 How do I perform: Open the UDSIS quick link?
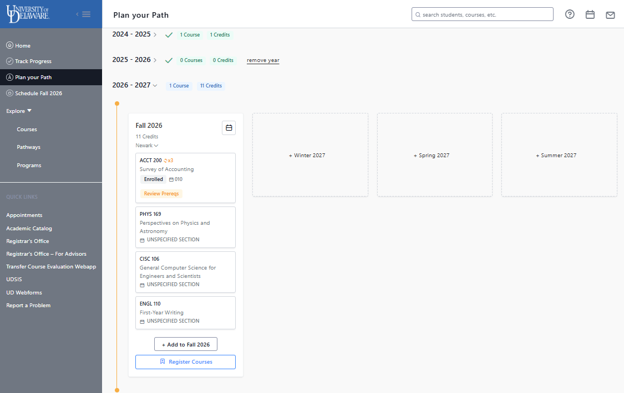click(14, 279)
